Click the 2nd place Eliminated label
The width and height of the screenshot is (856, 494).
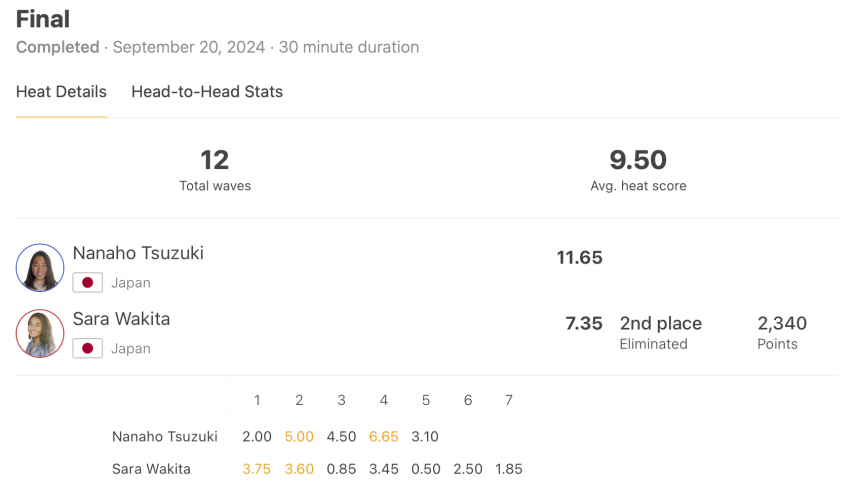point(661,332)
